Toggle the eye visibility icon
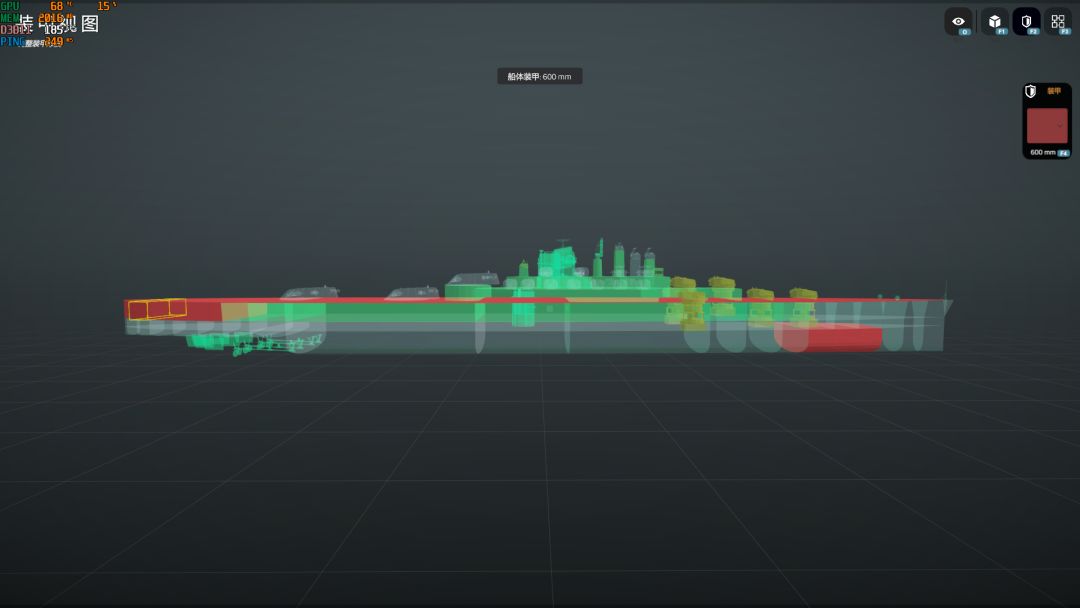This screenshot has width=1080, height=608. 958,22
